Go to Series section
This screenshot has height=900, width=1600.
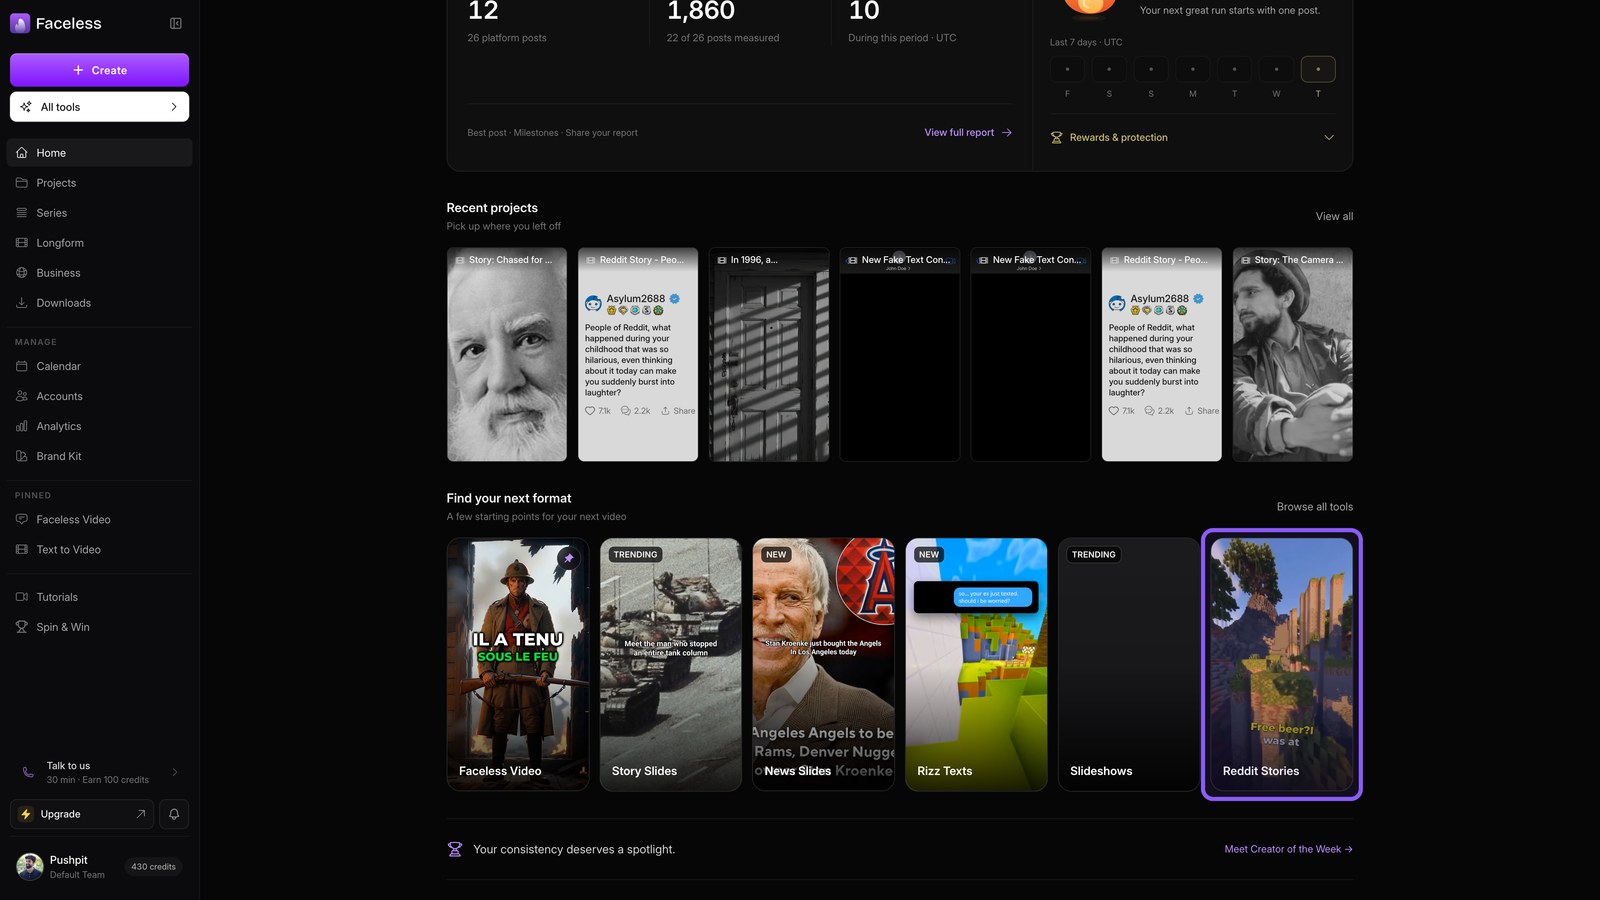pyautogui.click(x=99, y=213)
